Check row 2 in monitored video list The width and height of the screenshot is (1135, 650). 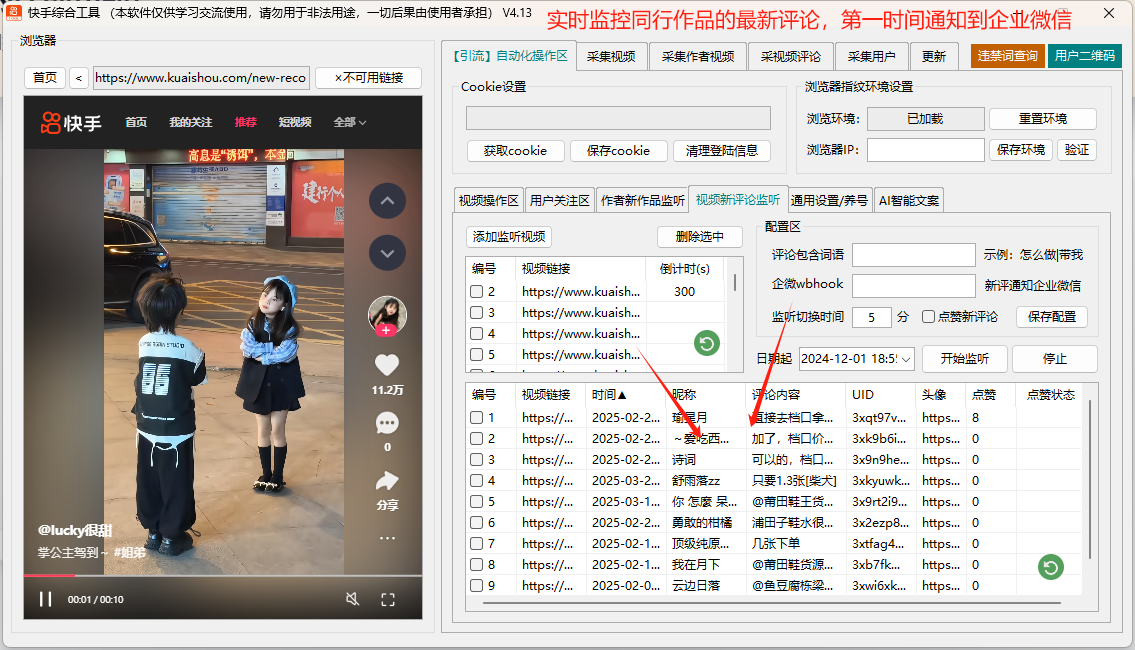[477, 292]
